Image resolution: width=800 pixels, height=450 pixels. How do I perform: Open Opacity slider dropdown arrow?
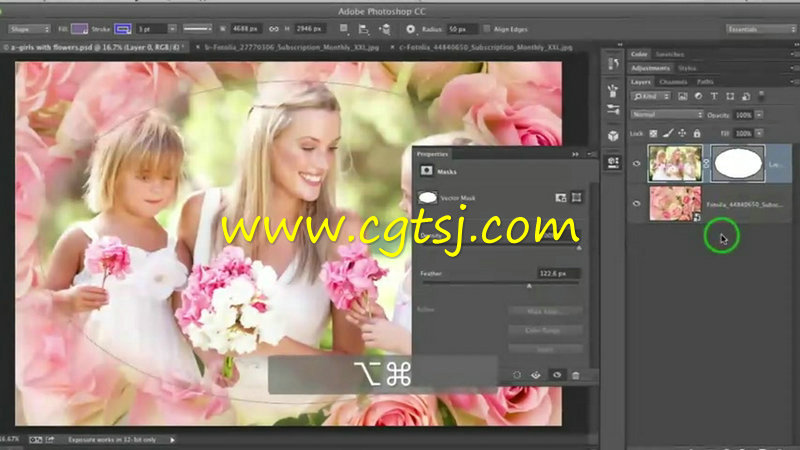pos(759,115)
